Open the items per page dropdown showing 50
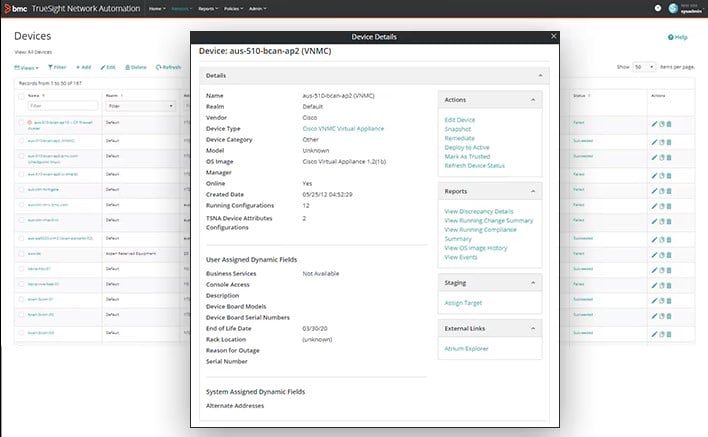This screenshot has height=437, width=708. click(x=644, y=67)
